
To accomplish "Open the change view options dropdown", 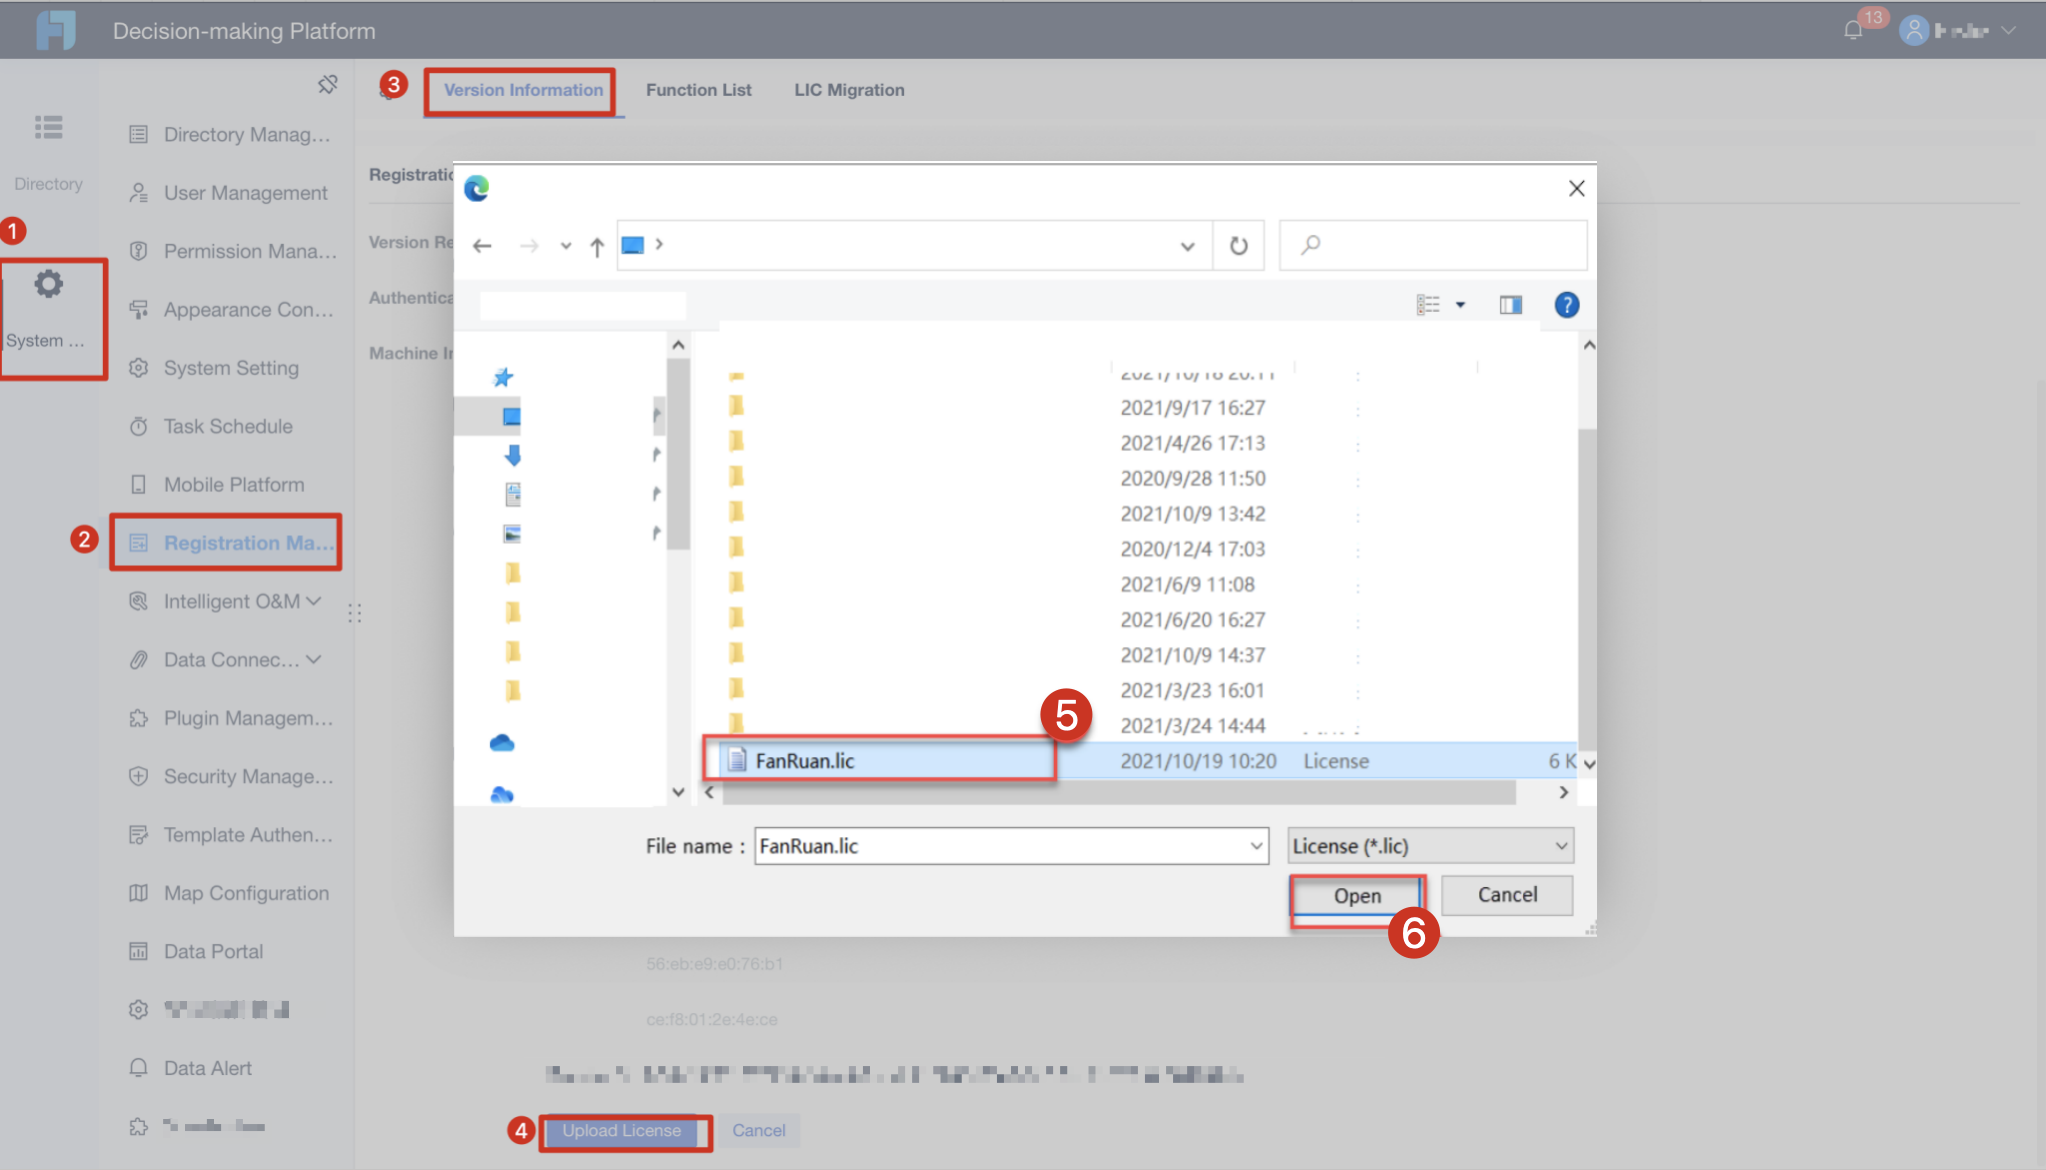I will [x=1460, y=305].
